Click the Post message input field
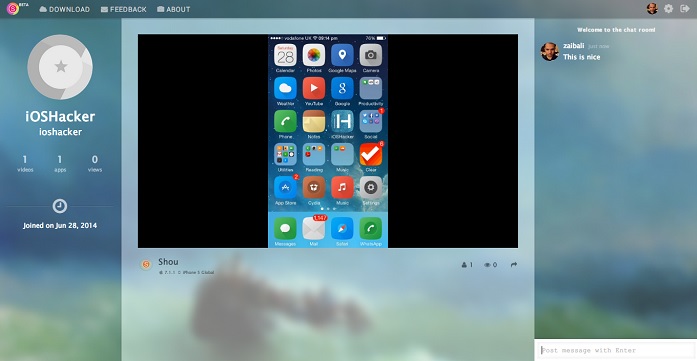This screenshot has height=361, width=697. tap(616, 350)
